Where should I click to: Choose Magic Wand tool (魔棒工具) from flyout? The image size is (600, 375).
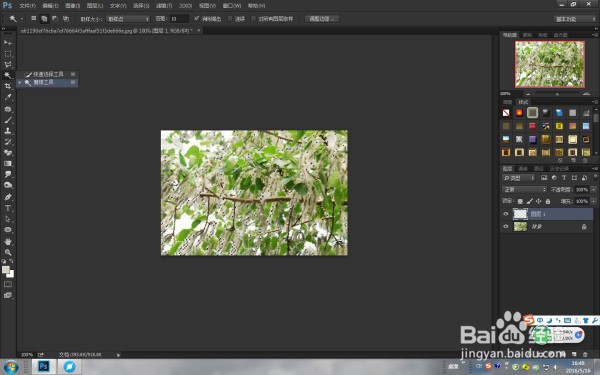[x=48, y=83]
